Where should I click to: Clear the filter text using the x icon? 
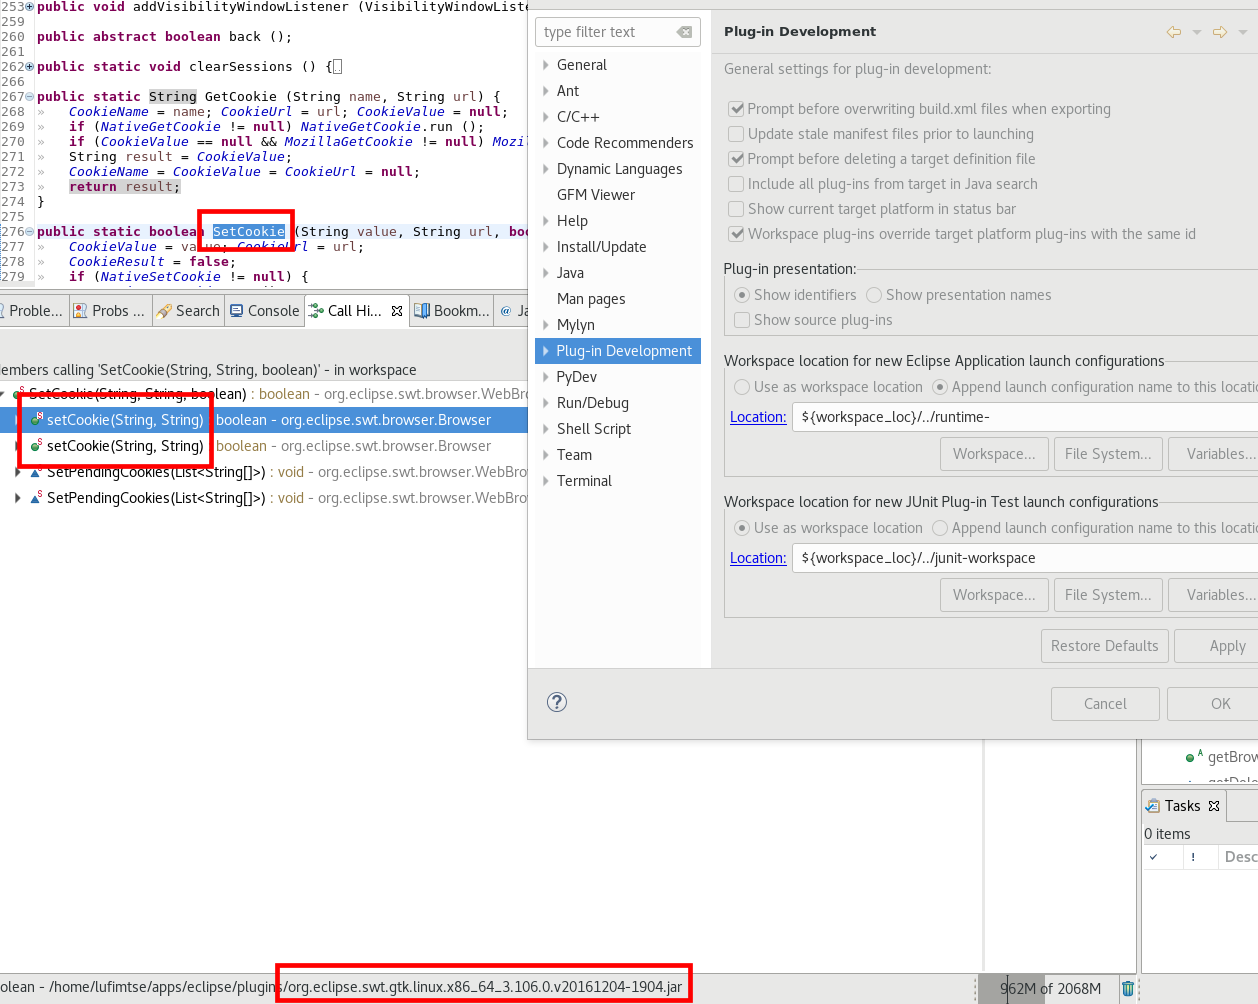(x=685, y=31)
